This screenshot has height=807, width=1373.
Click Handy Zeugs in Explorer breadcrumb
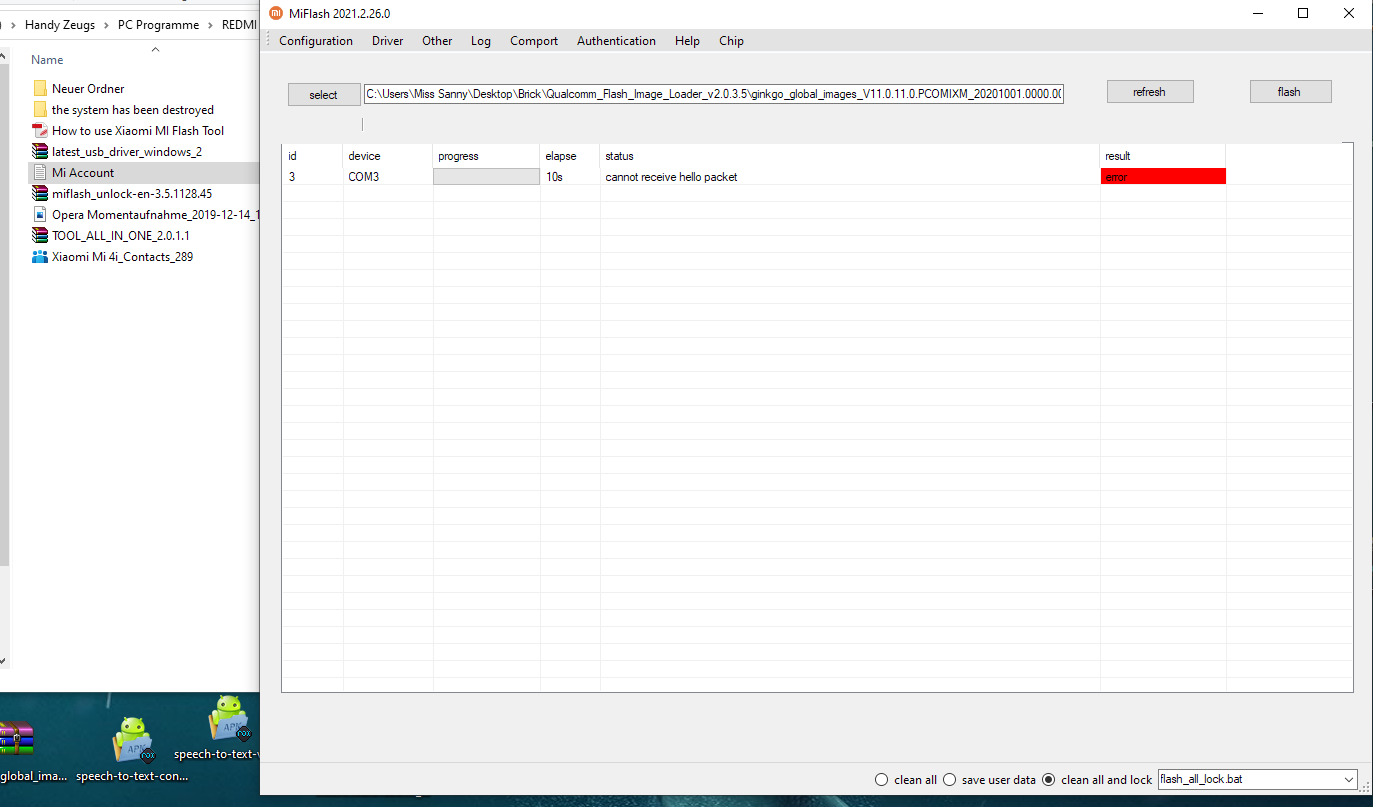click(60, 25)
